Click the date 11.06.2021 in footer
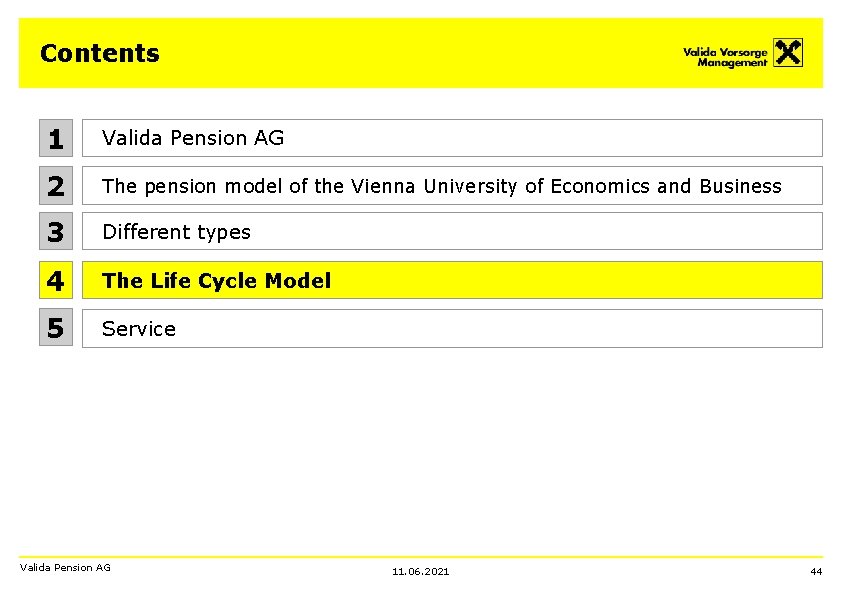The image size is (842, 595). point(420,571)
